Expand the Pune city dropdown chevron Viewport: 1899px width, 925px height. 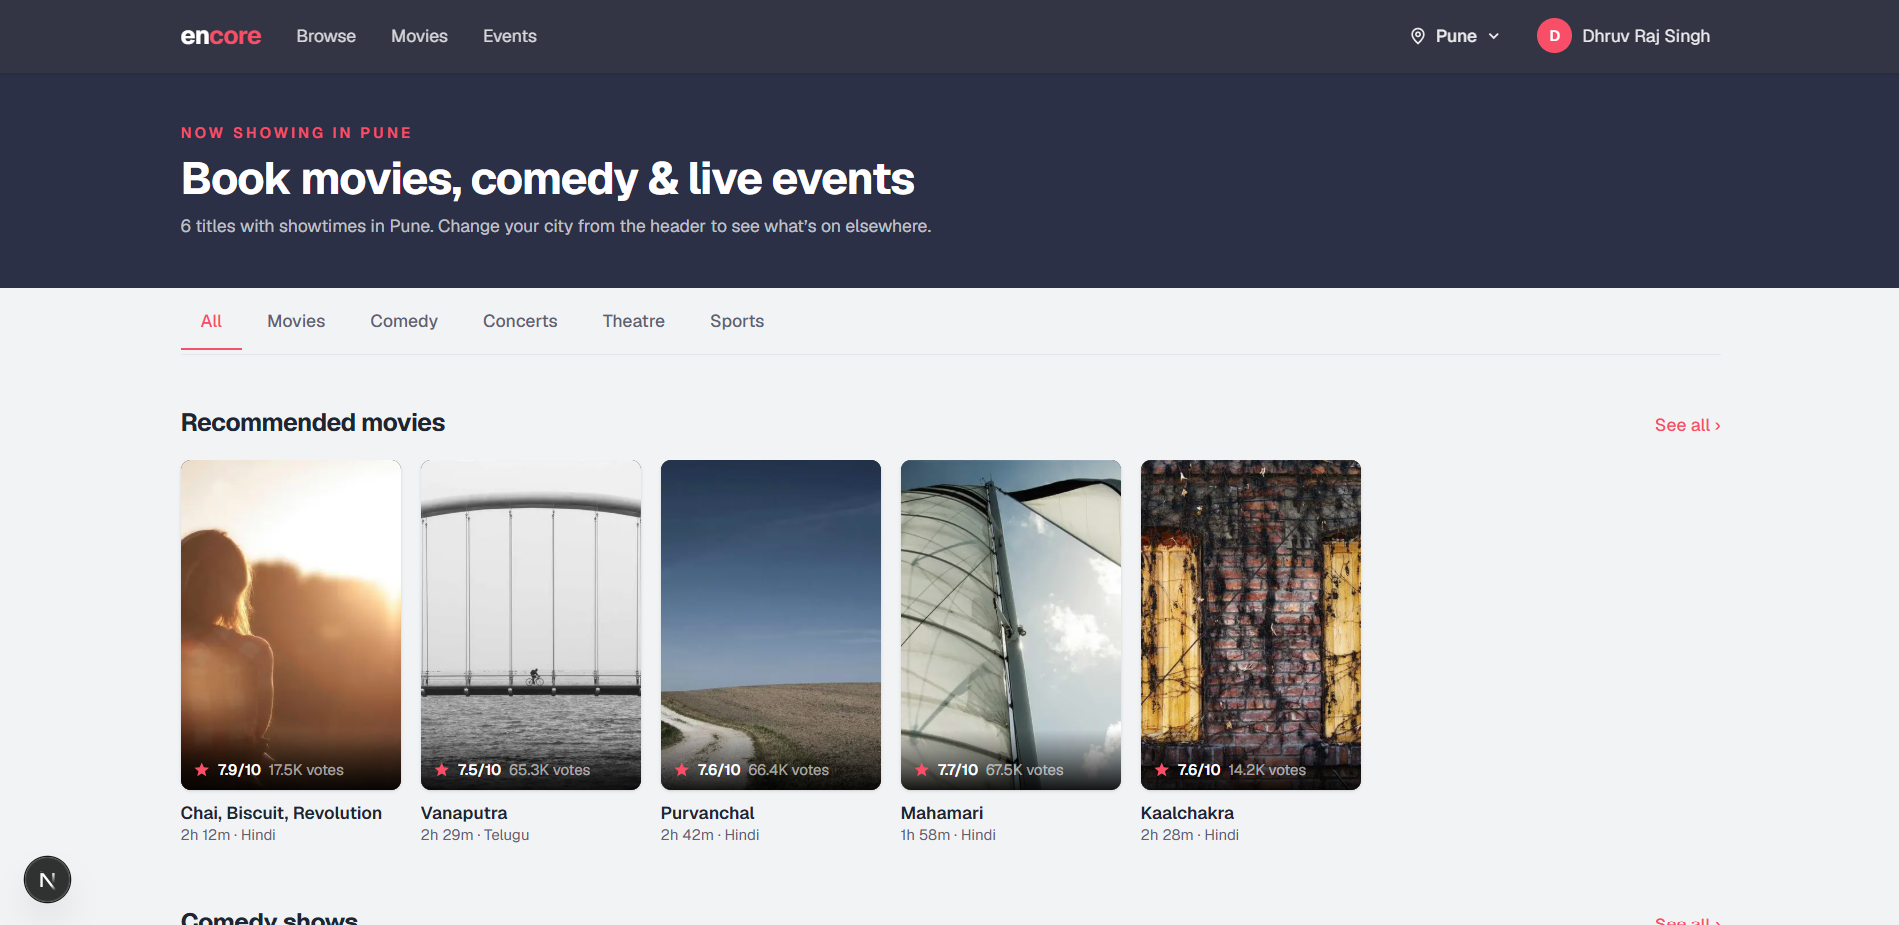click(x=1494, y=36)
